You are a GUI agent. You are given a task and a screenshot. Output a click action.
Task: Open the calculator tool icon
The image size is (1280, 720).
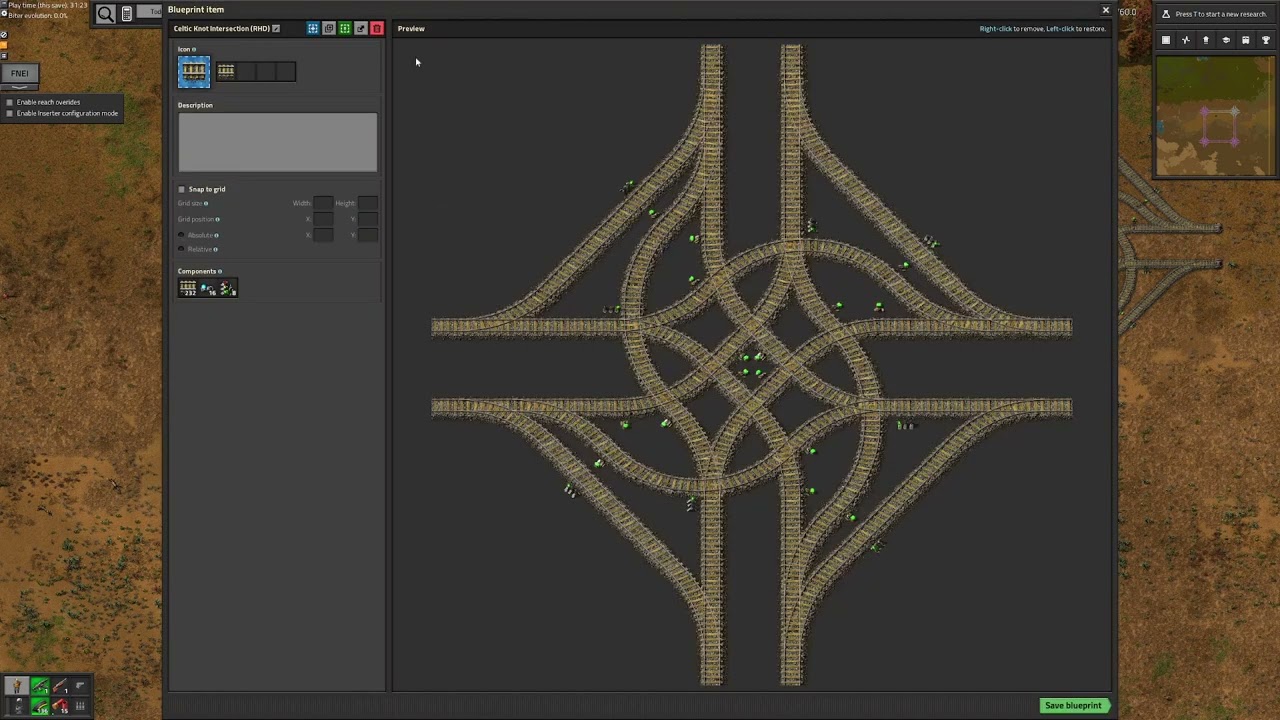pos(127,14)
